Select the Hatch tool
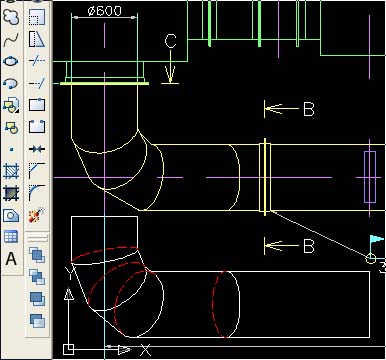386x360 pixels. (x=11, y=171)
